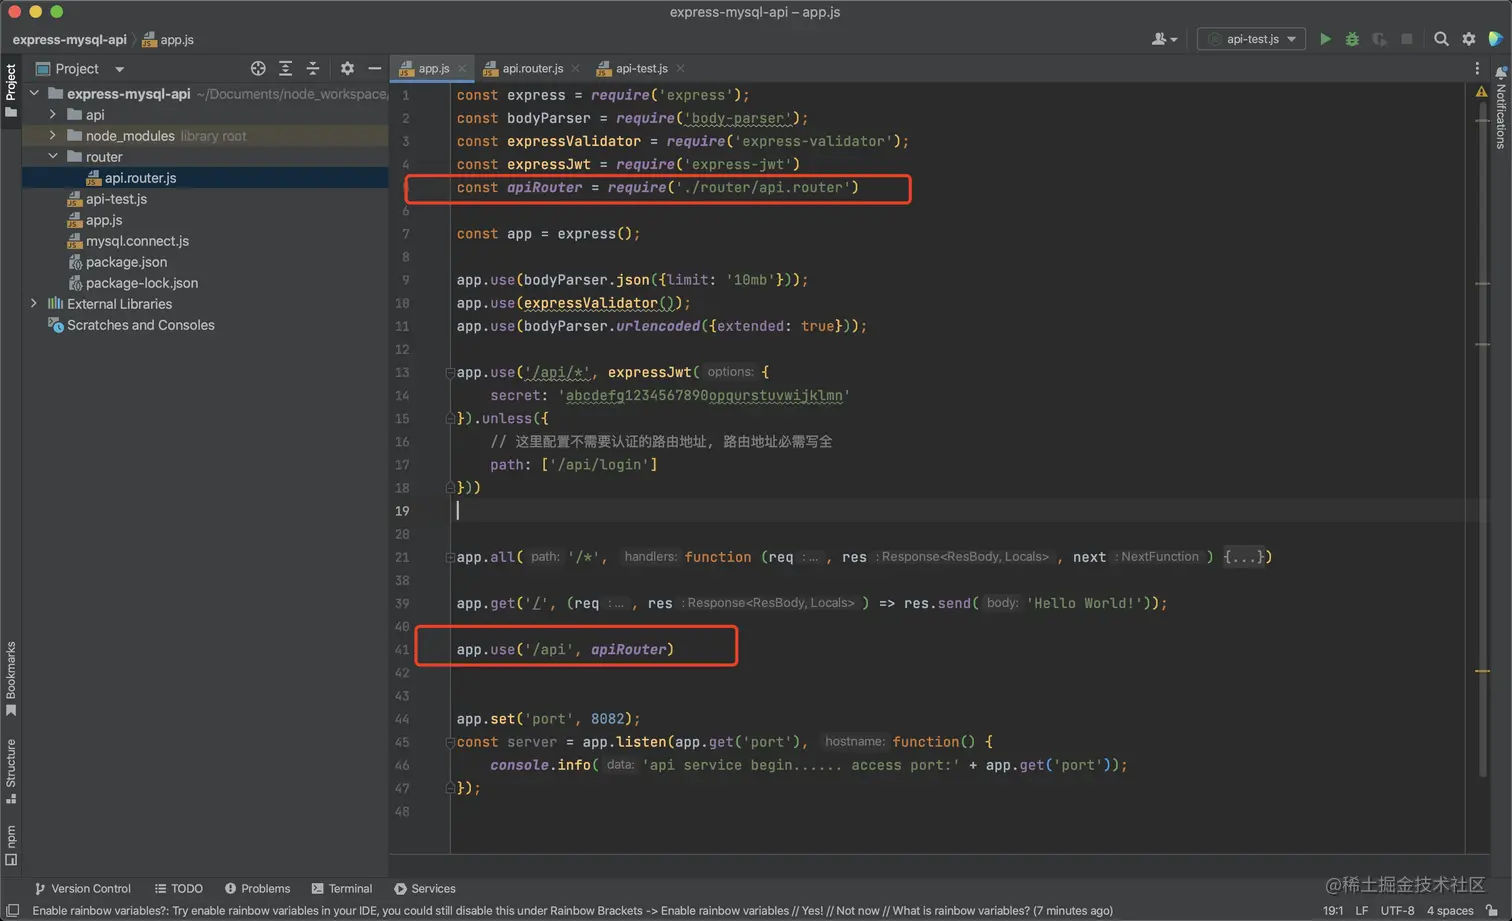Open the Terminal tool window

tap(342, 888)
